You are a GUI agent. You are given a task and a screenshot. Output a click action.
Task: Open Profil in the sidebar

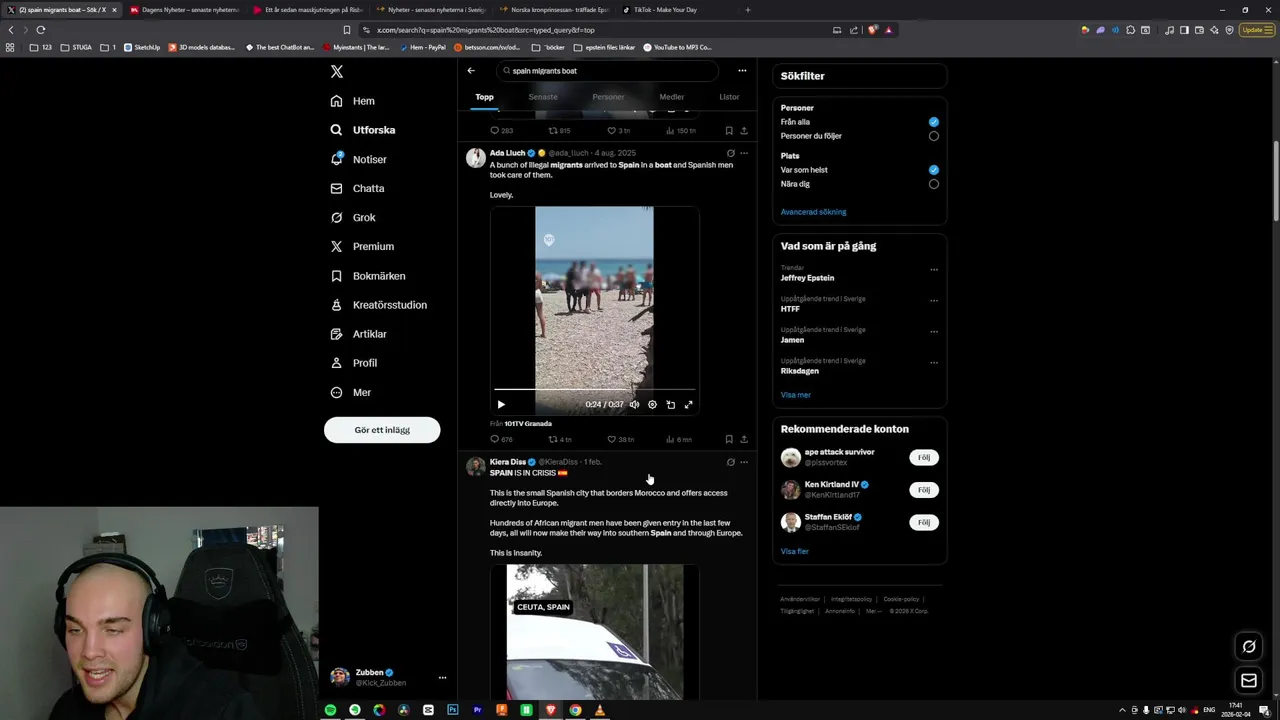coord(354,363)
